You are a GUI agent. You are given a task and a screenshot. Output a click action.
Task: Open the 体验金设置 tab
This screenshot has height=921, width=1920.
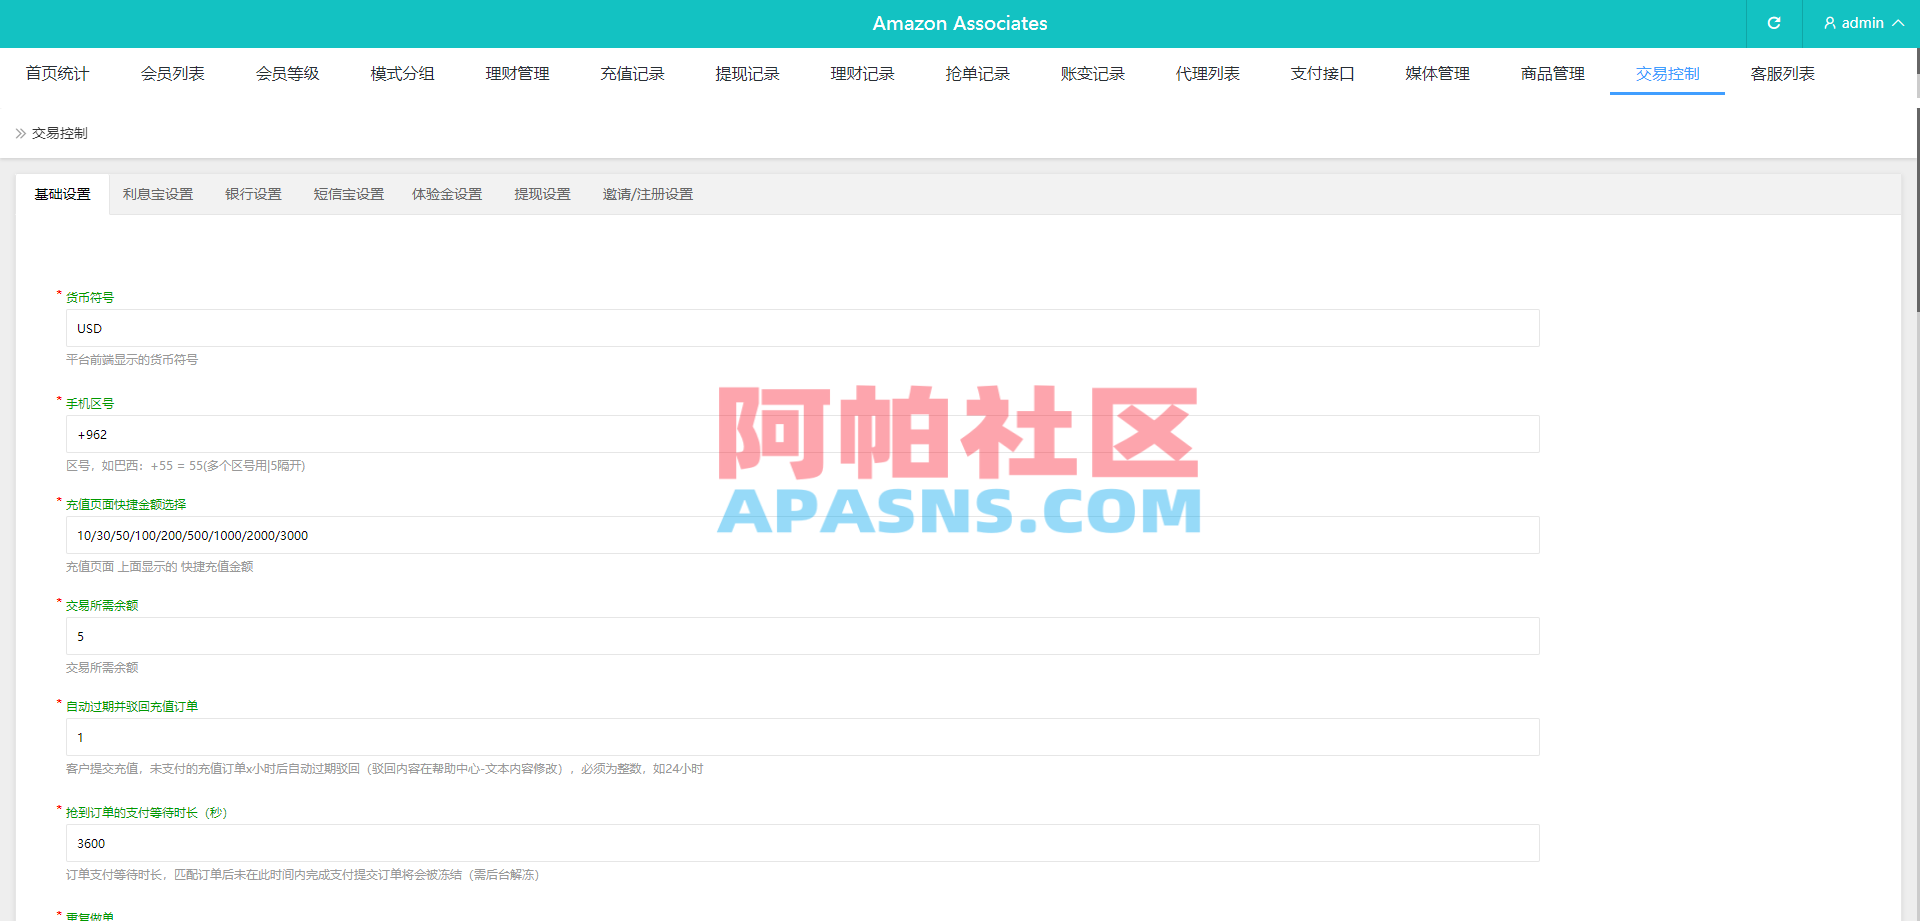tap(447, 193)
